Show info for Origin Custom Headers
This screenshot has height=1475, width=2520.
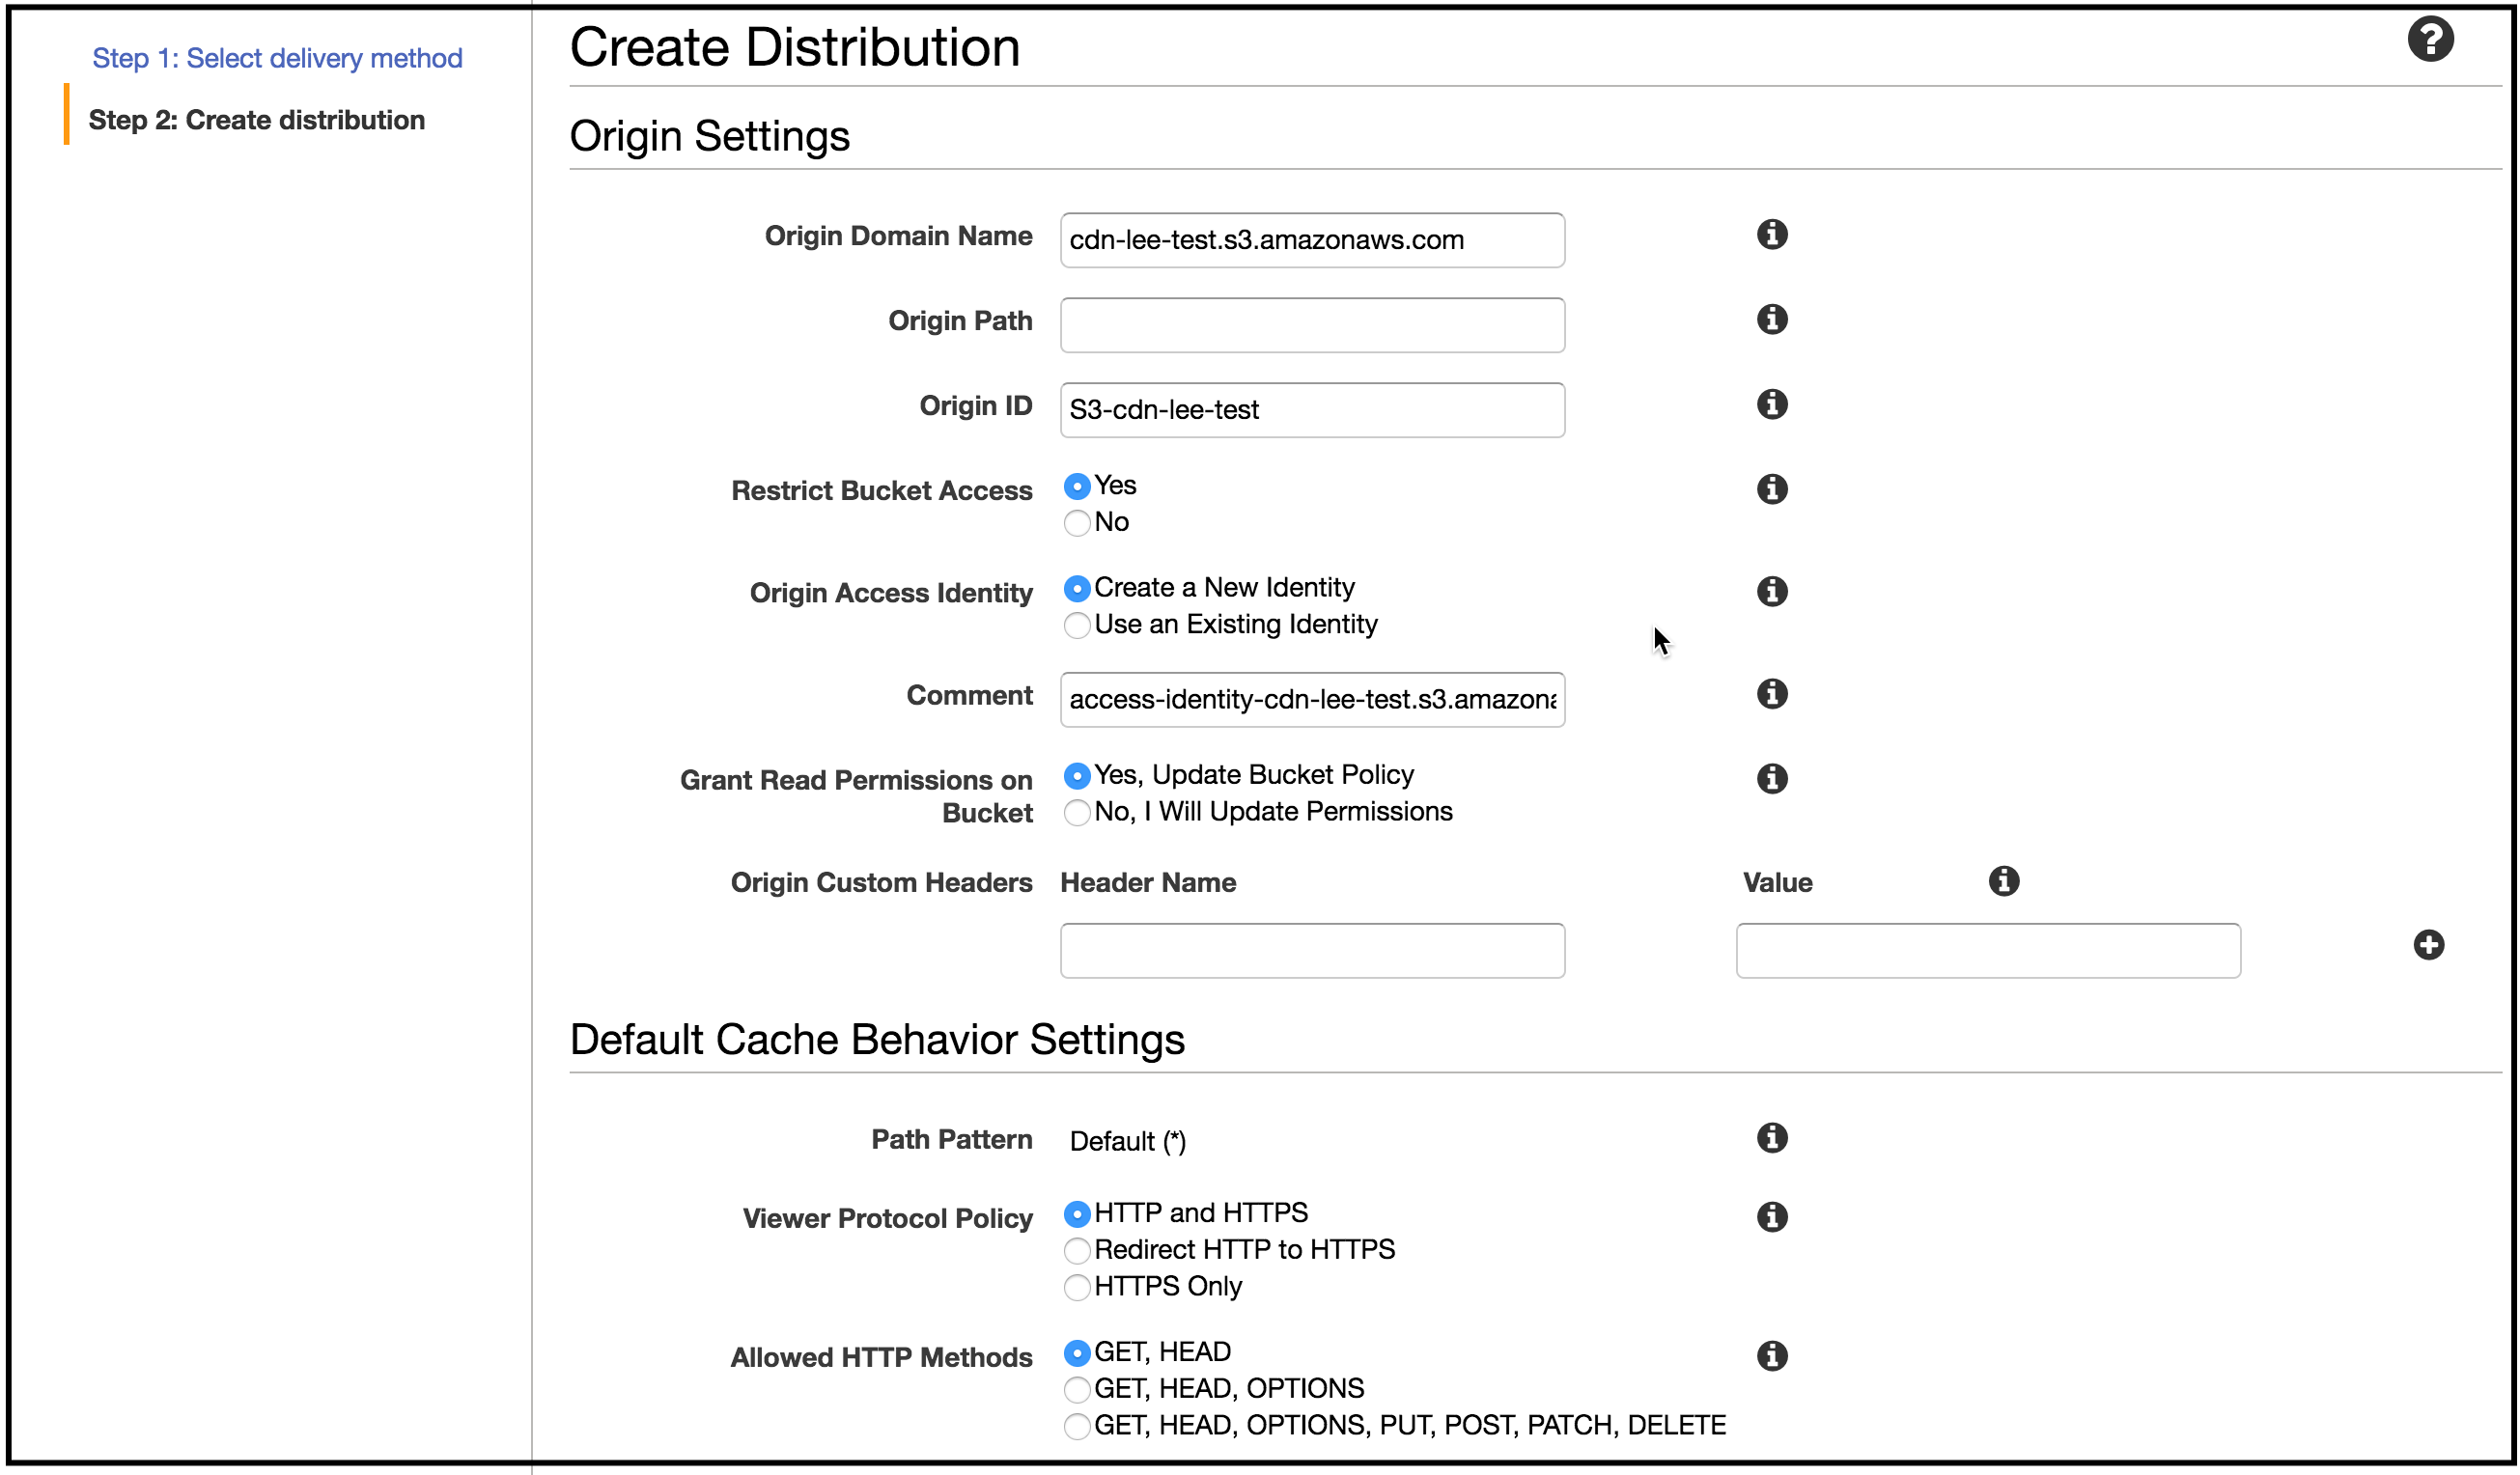tap(2003, 881)
